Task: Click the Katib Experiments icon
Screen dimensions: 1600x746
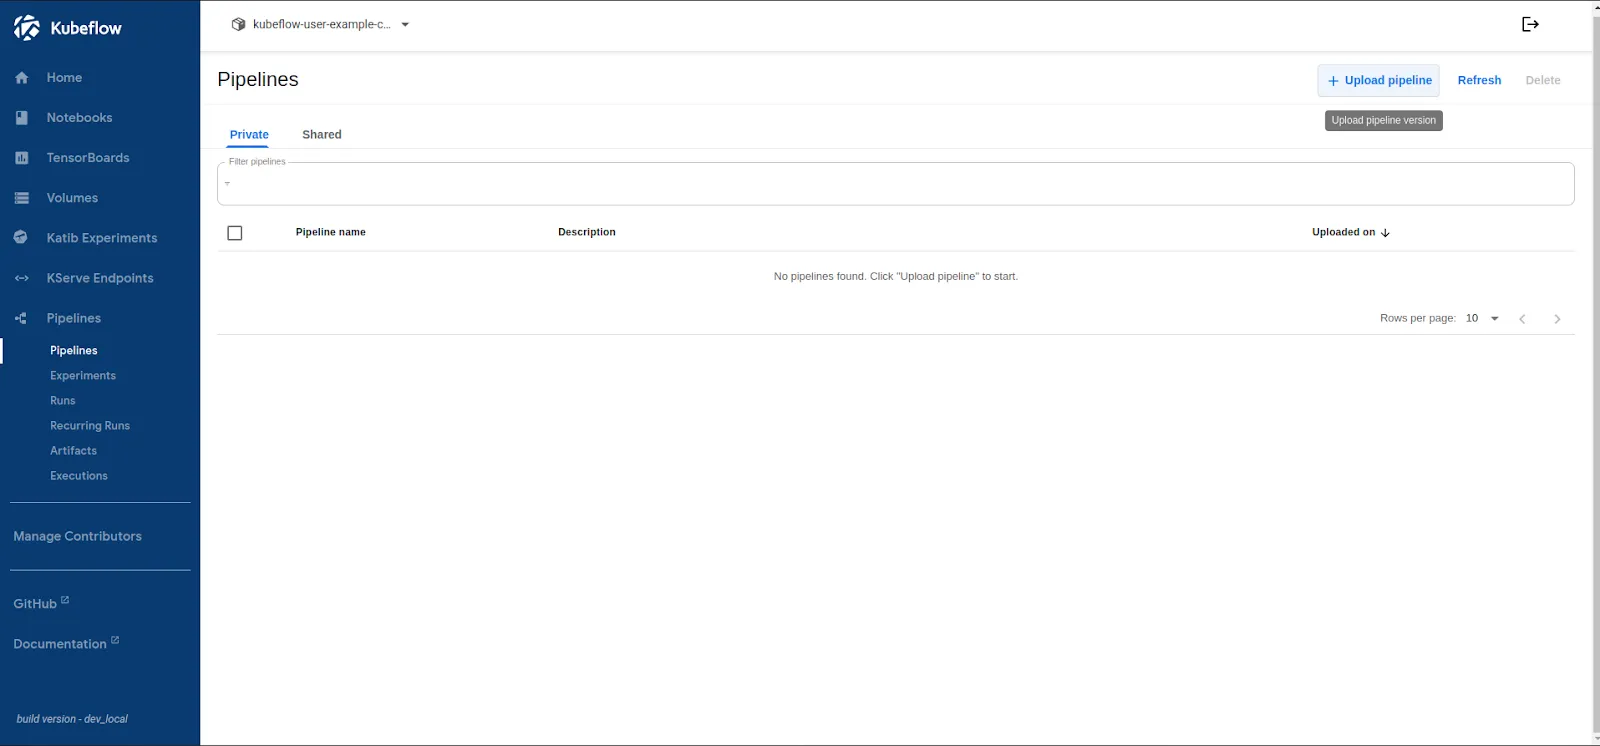Action: [x=21, y=238]
